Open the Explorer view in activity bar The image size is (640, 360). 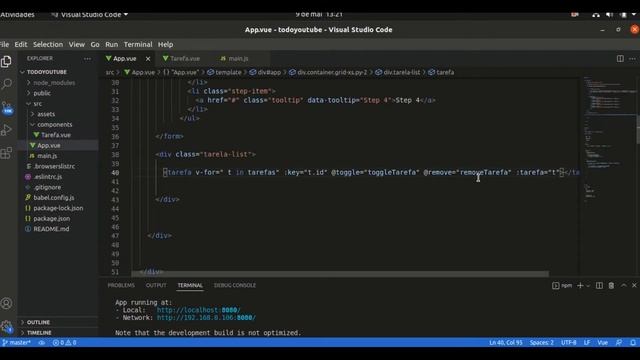tap(6, 61)
